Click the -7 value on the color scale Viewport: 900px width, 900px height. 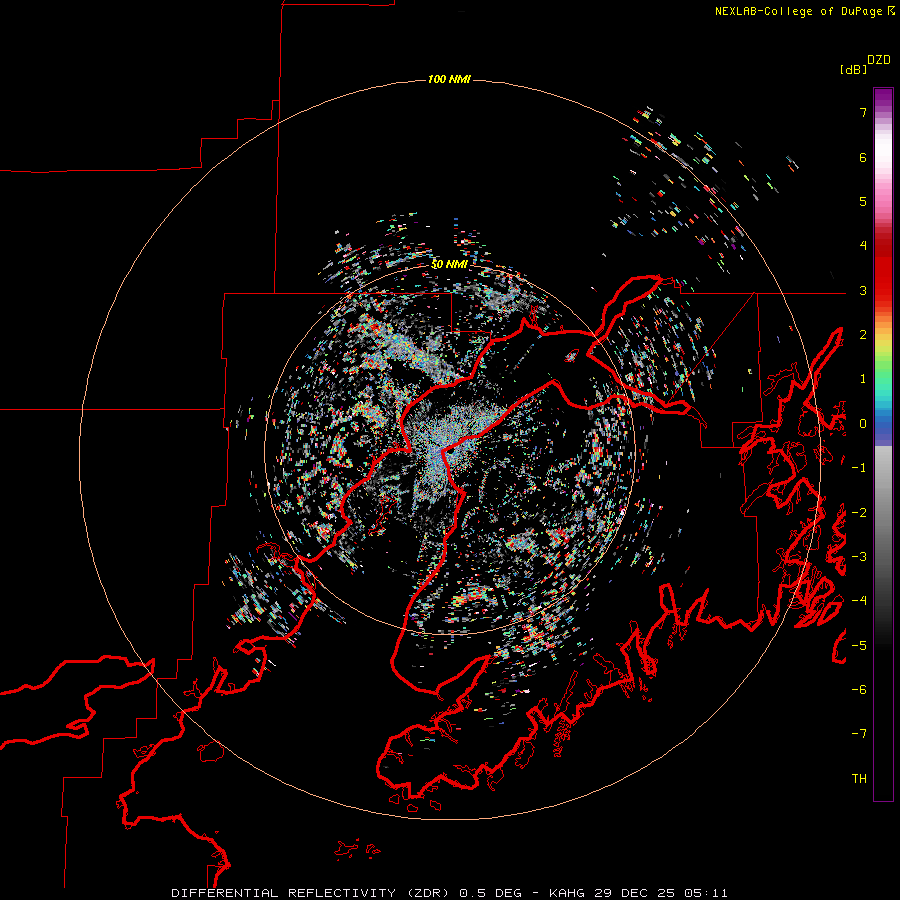[859, 734]
